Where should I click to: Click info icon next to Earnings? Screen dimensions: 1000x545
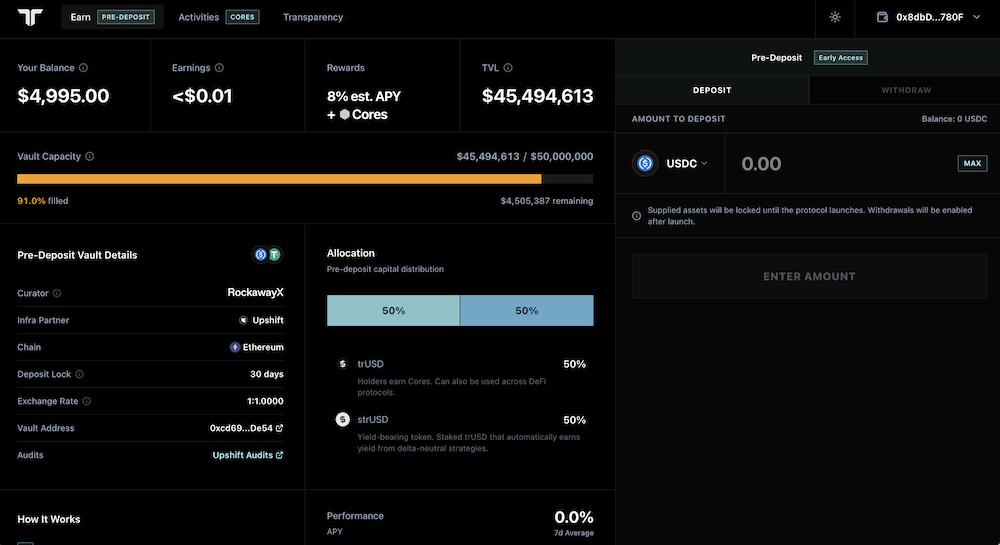[x=219, y=68]
